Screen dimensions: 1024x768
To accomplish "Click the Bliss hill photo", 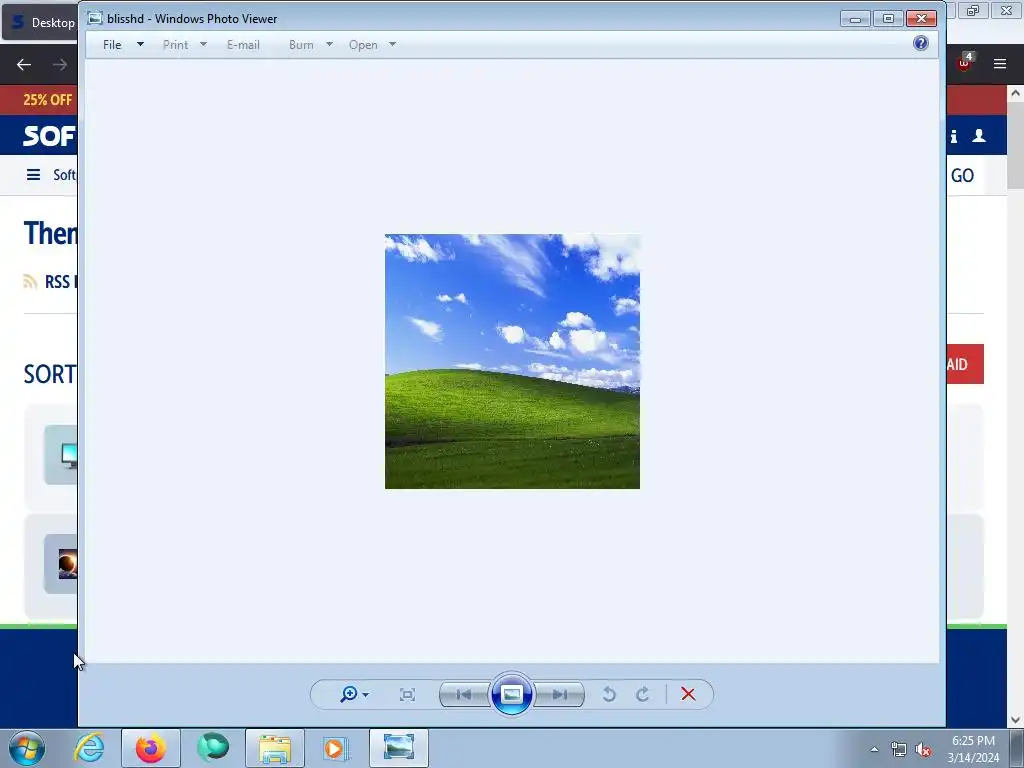I will tap(512, 361).
